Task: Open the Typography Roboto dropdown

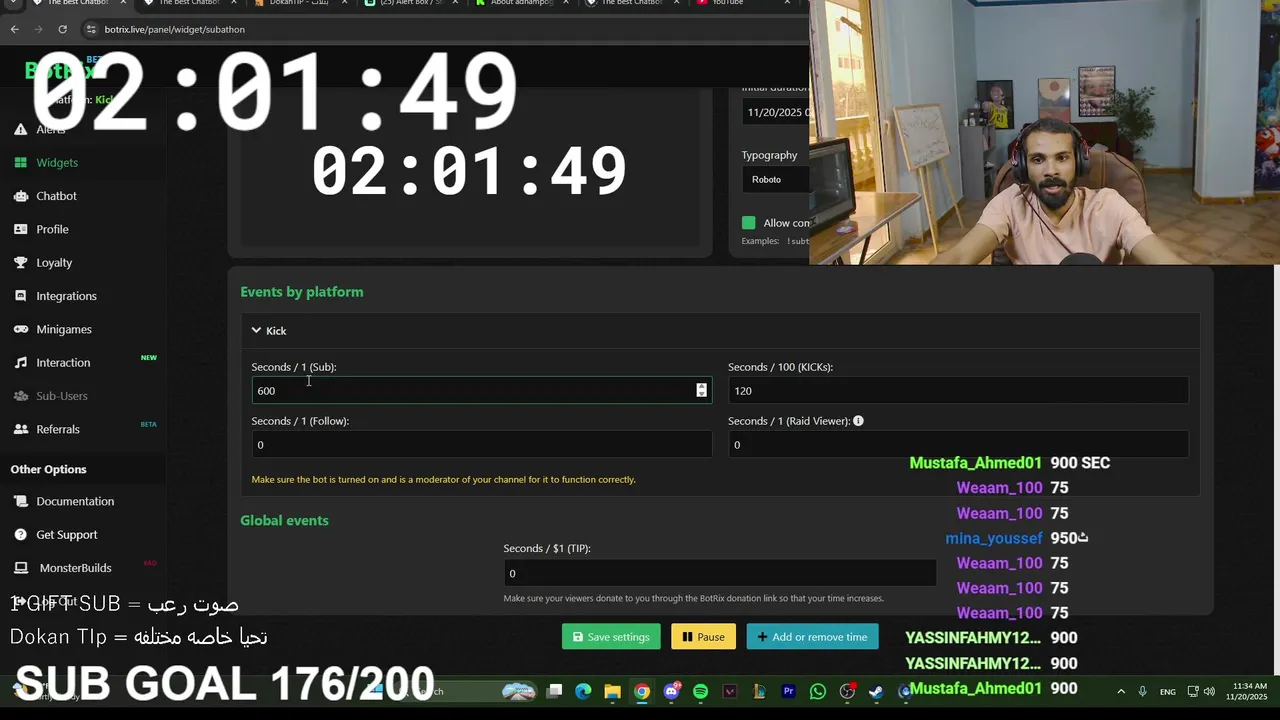Action: coord(776,179)
